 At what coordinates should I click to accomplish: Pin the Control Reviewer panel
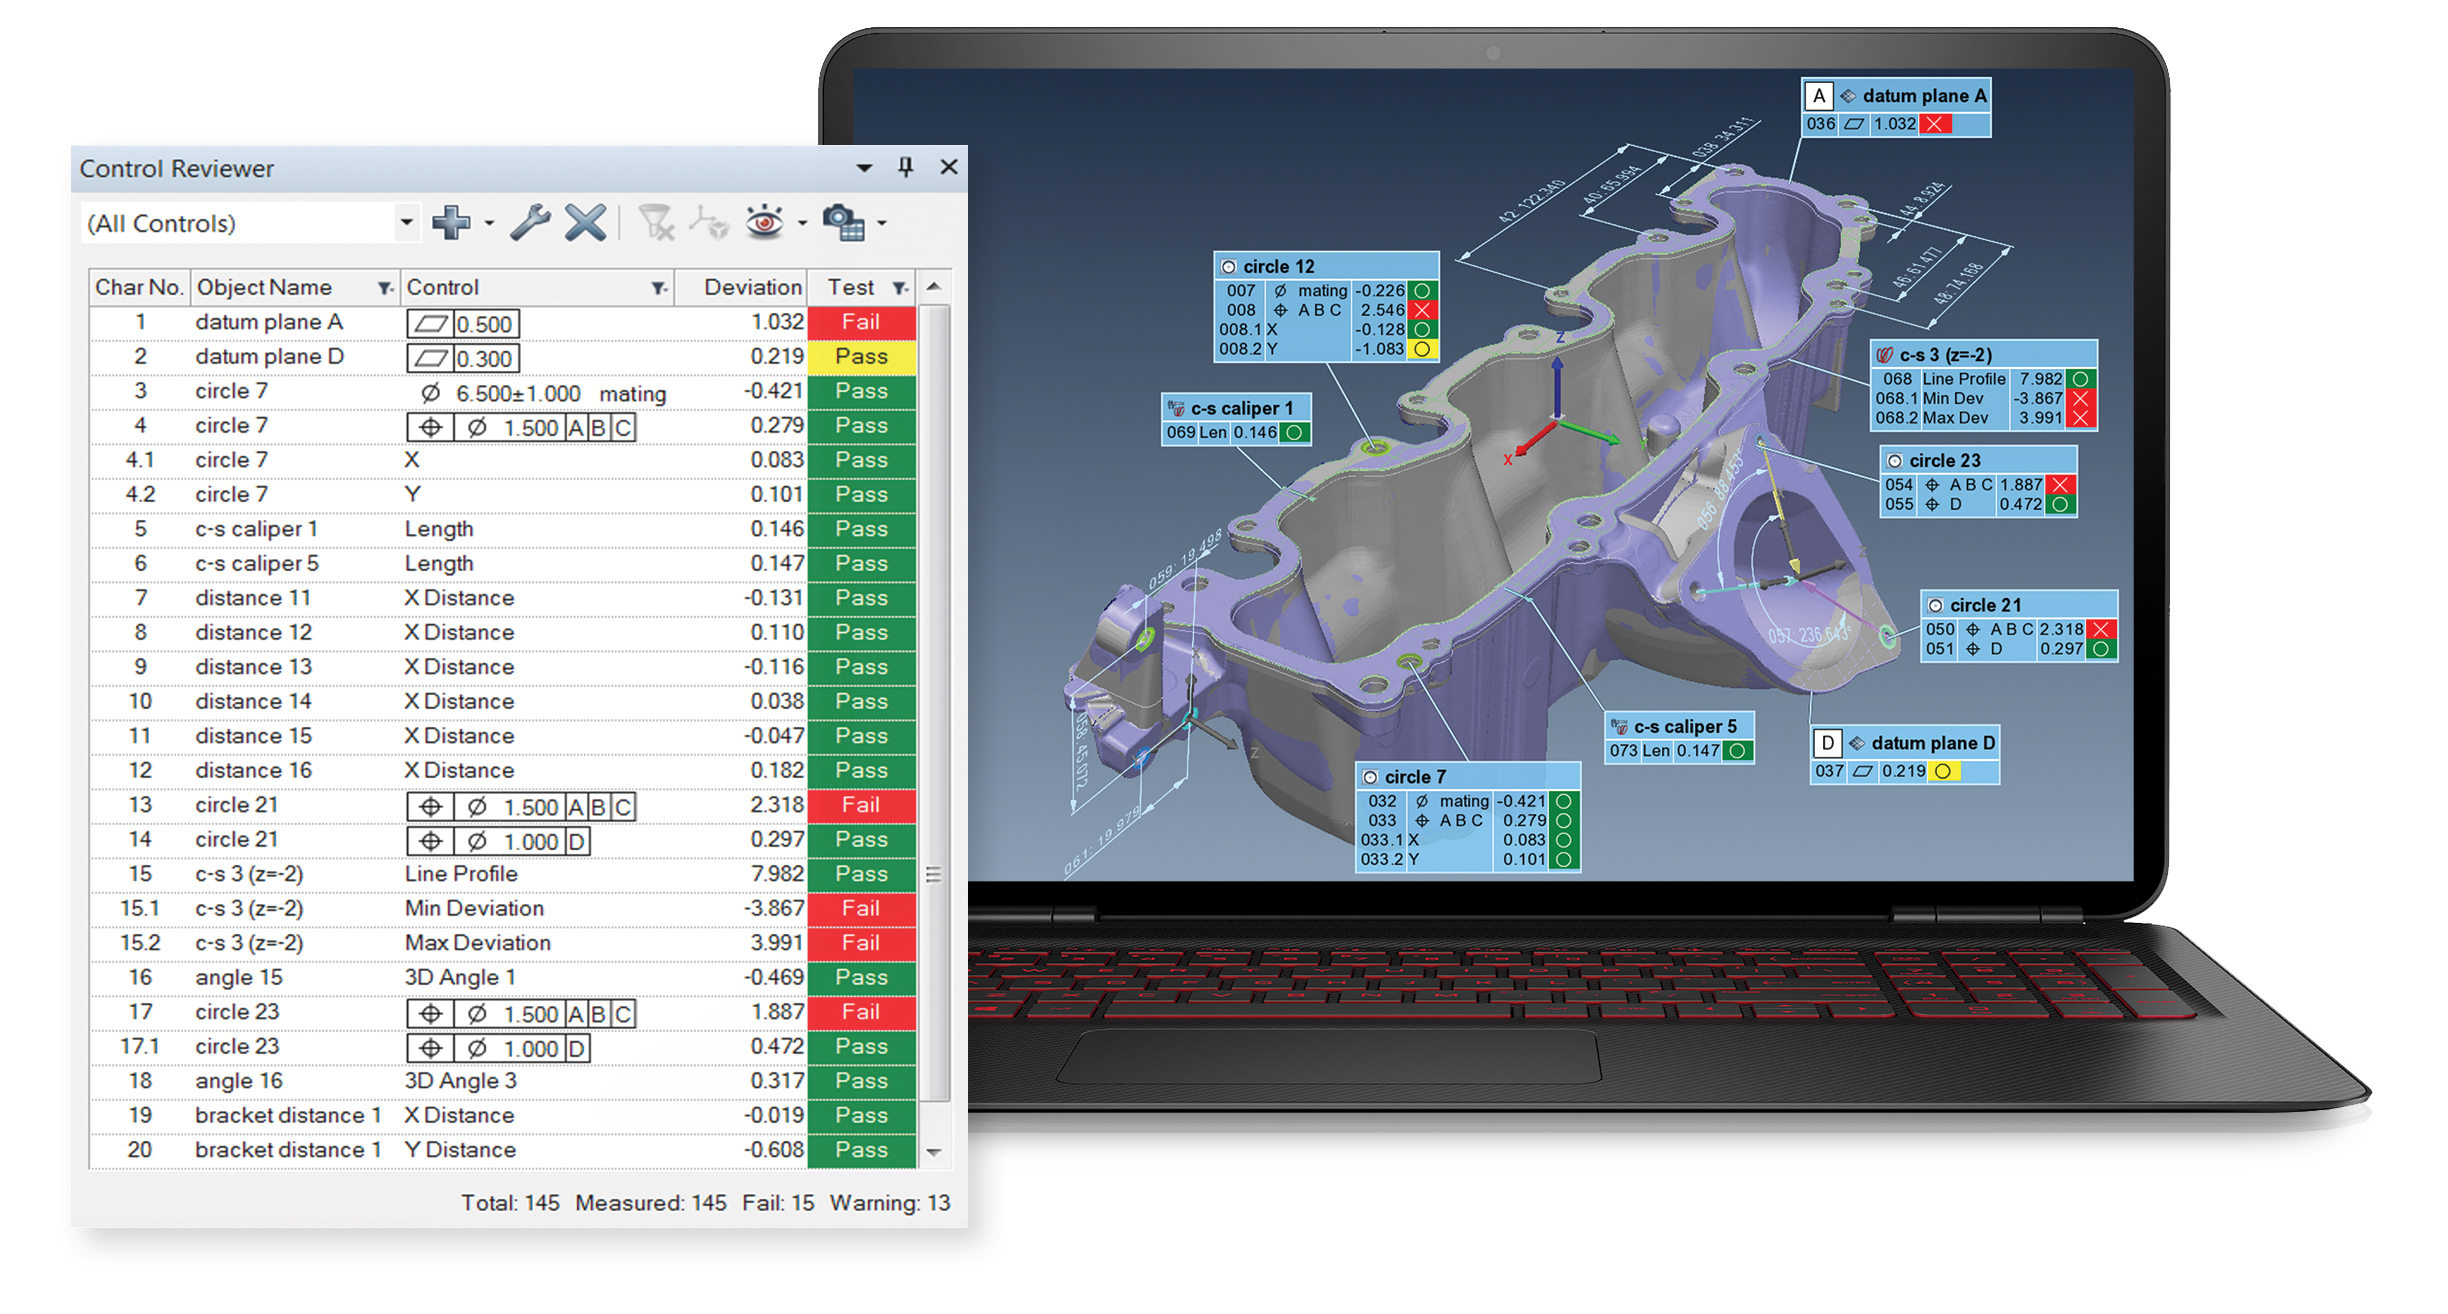(x=906, y=167)
